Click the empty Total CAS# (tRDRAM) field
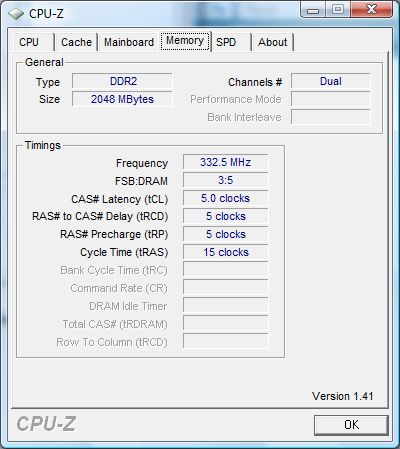The image size is (400, 449). pos(226,324)
